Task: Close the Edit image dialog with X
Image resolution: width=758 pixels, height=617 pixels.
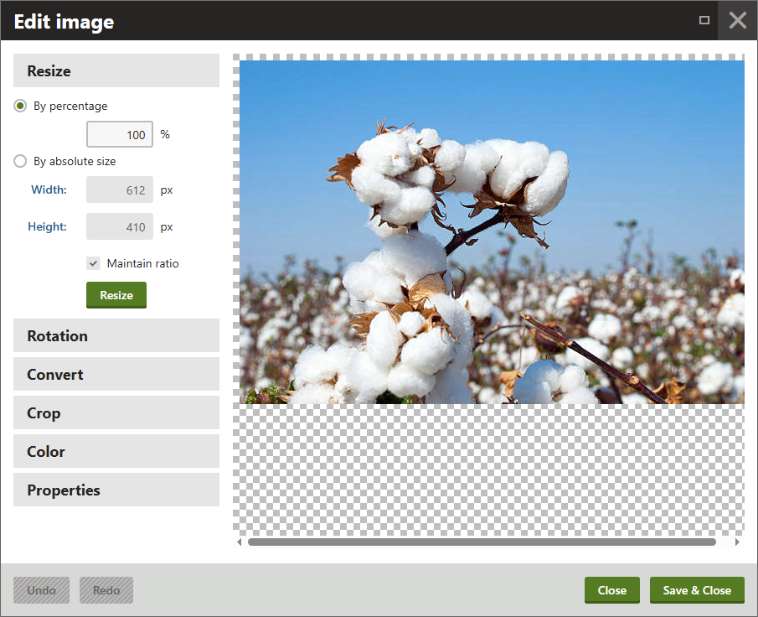Action: pyautogui.click(x=737, y=20)
